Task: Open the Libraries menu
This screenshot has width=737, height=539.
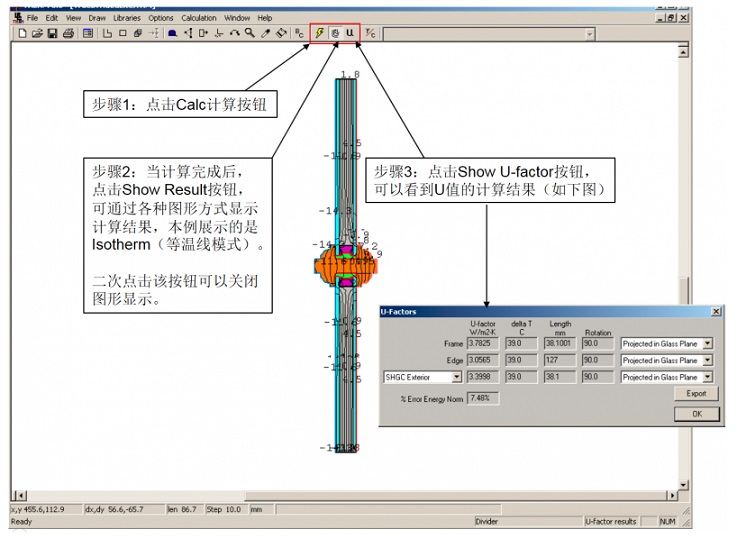Action: [127, 18]
